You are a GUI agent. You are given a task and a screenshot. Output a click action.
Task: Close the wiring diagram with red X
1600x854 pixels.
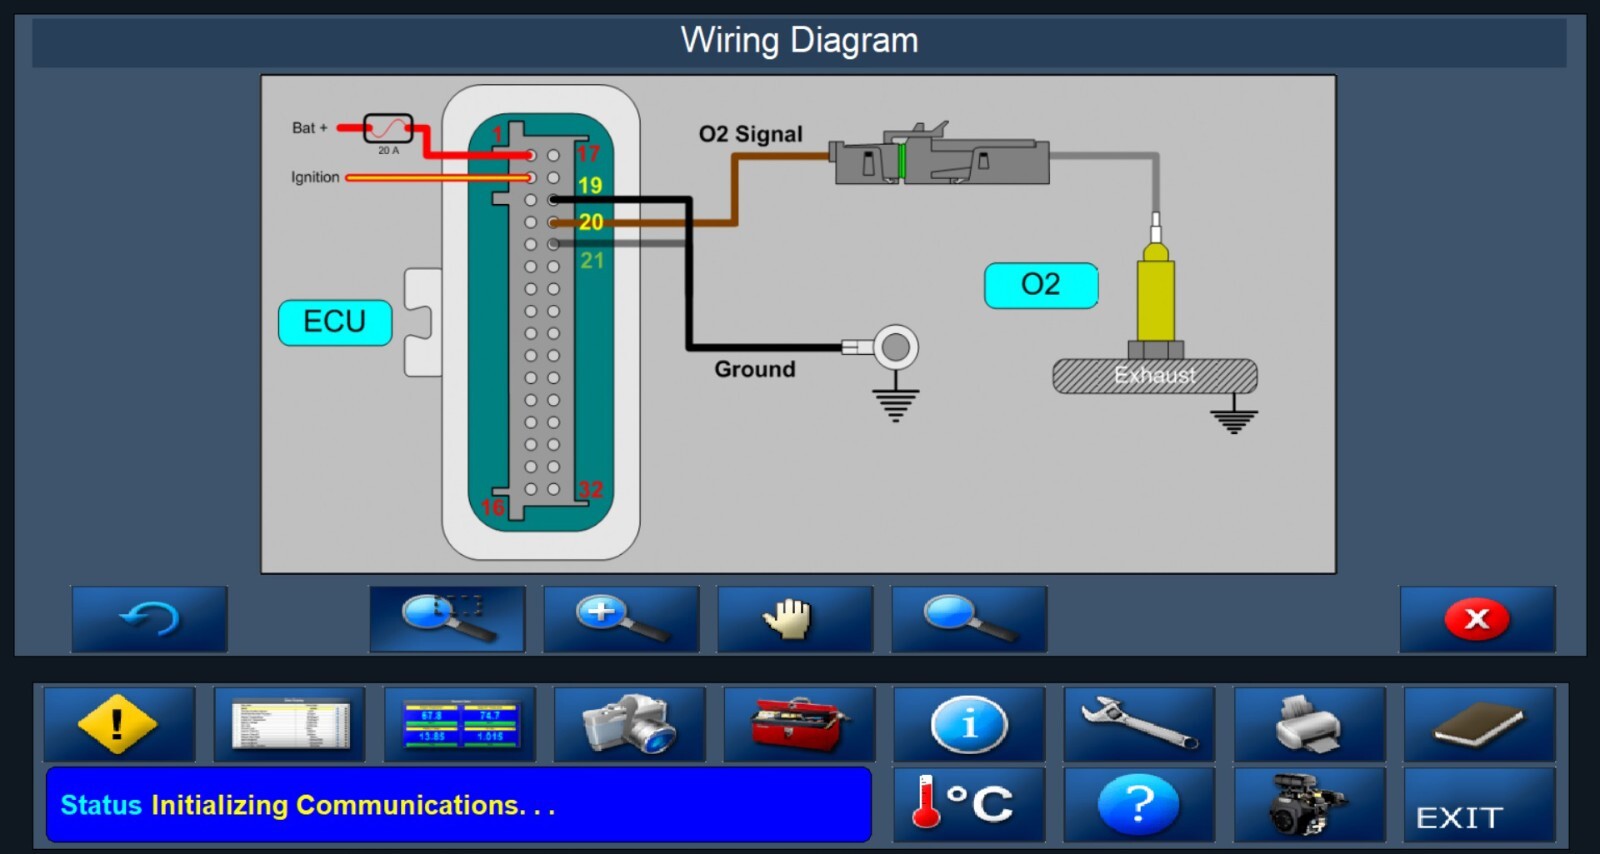click(x=1477, y=619)
